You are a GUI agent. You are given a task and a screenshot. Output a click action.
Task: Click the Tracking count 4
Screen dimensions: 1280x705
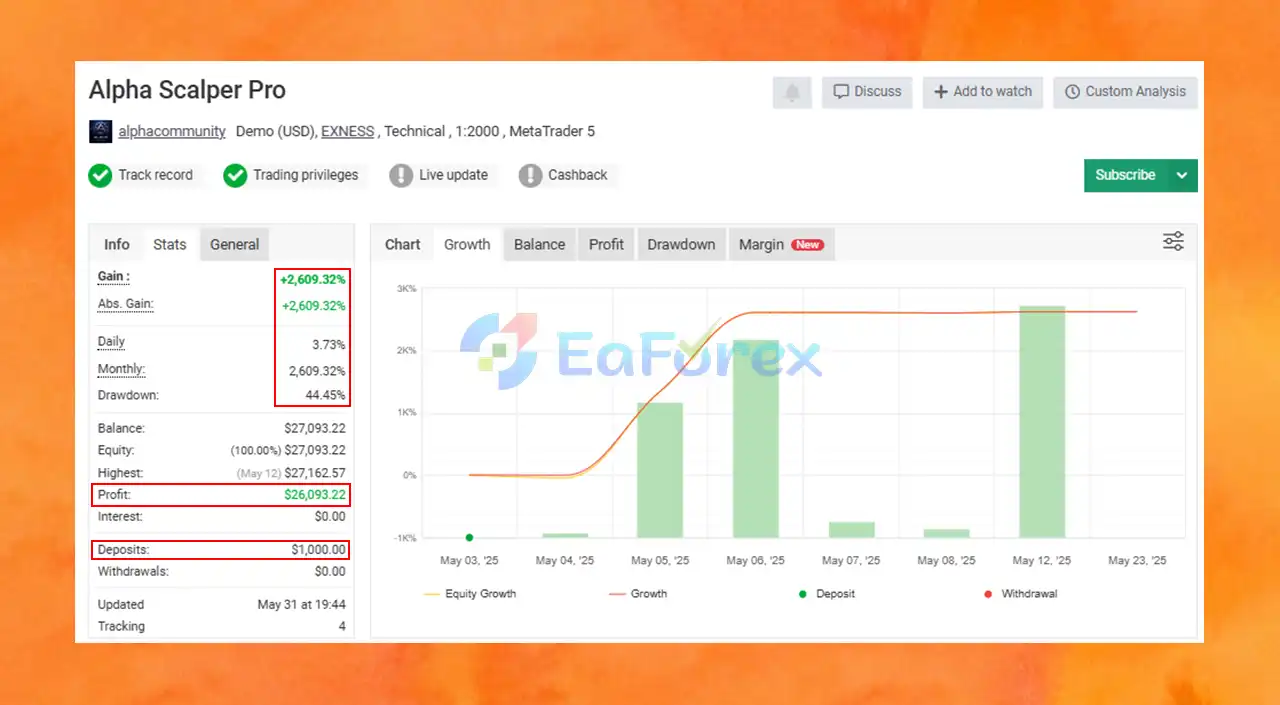[x=342, y=627]
